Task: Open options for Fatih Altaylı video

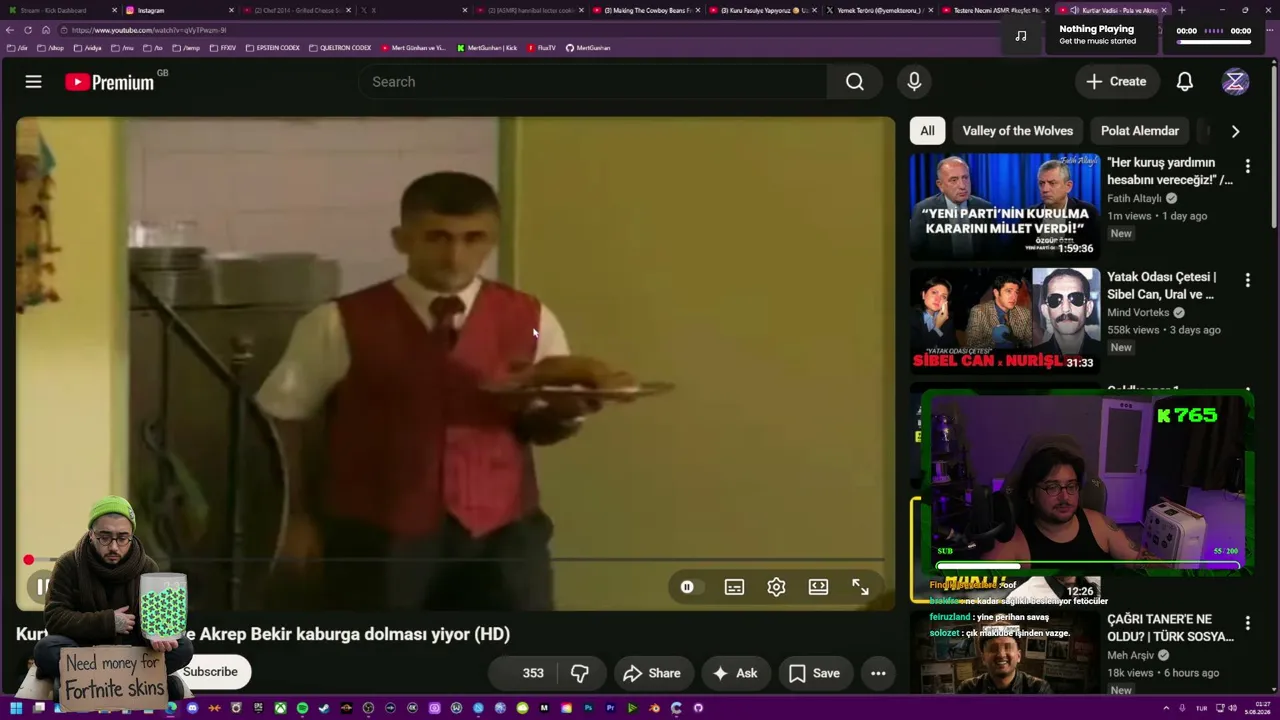Action: coord(1247,166)
